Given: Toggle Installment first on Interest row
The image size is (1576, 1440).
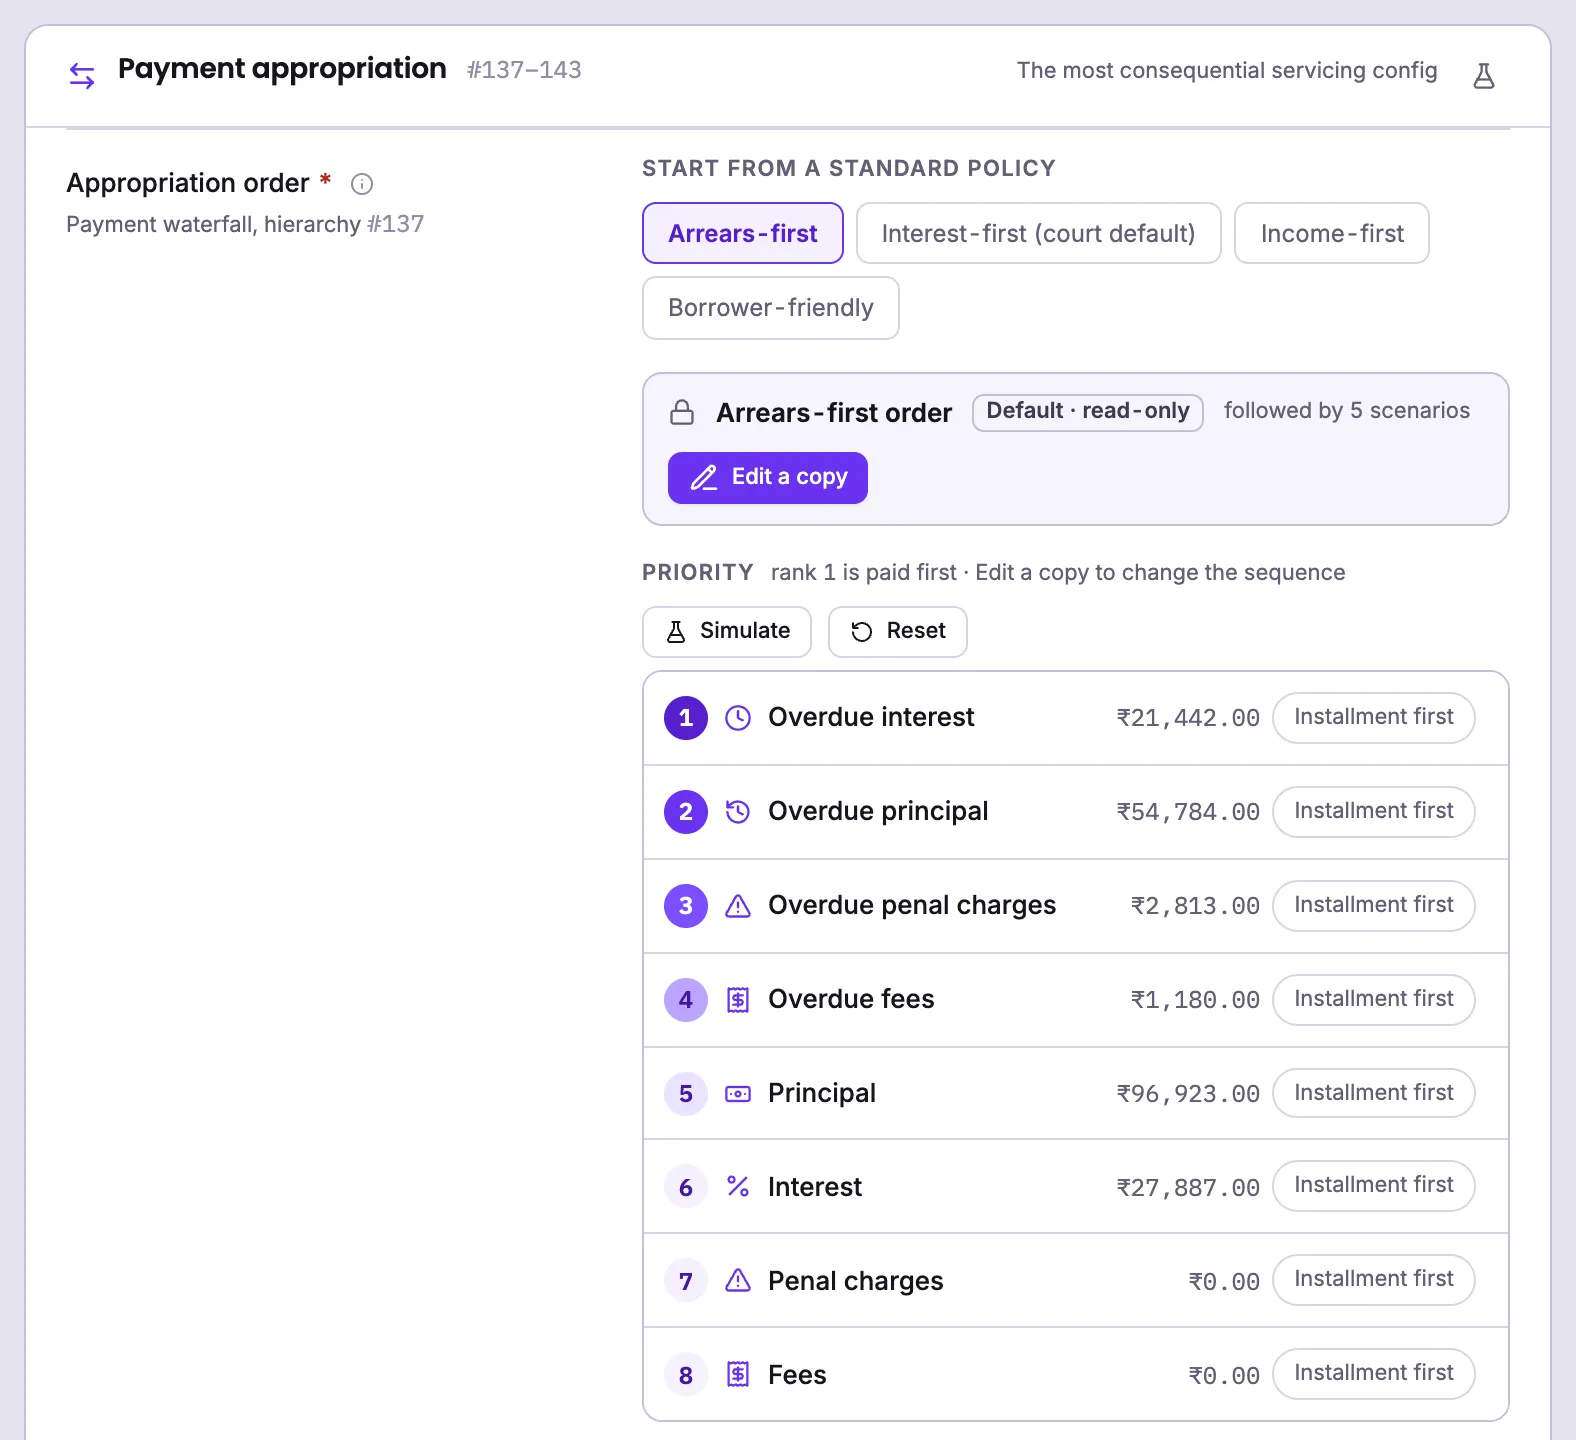Looking at the screenshot, I should (x=1374, y=1186).
